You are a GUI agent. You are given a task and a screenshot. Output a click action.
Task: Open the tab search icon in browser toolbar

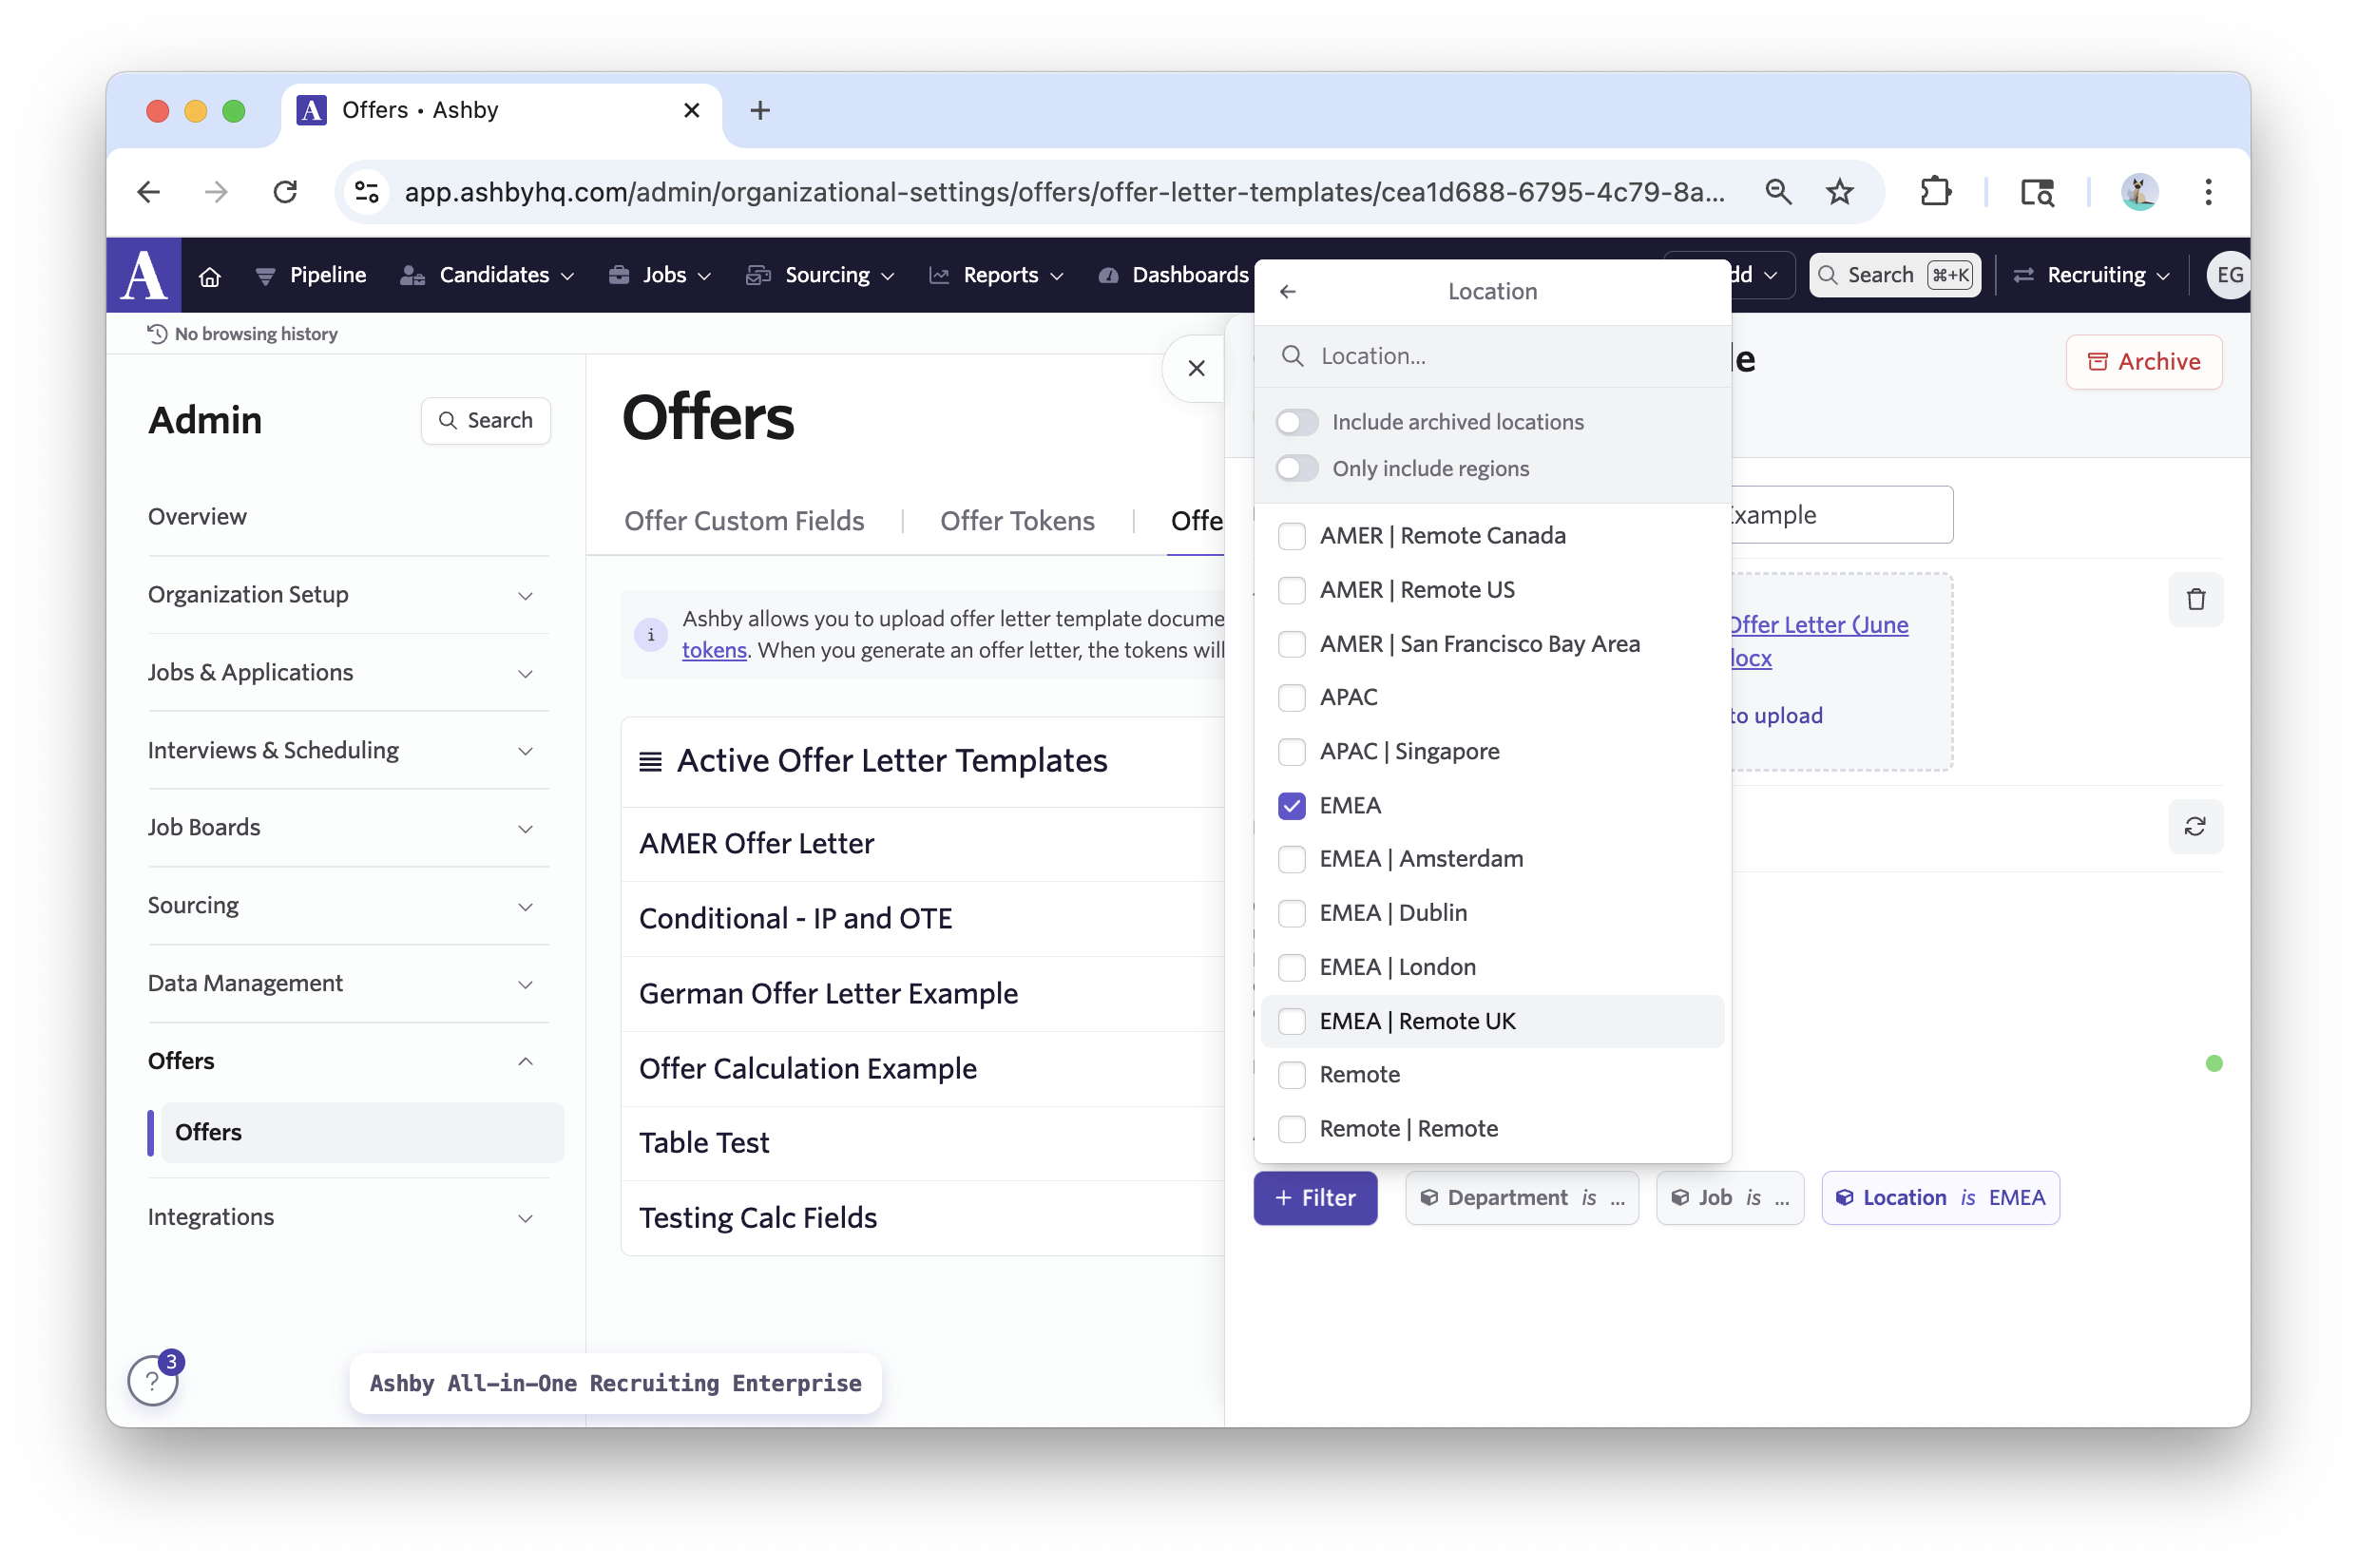2037,191
